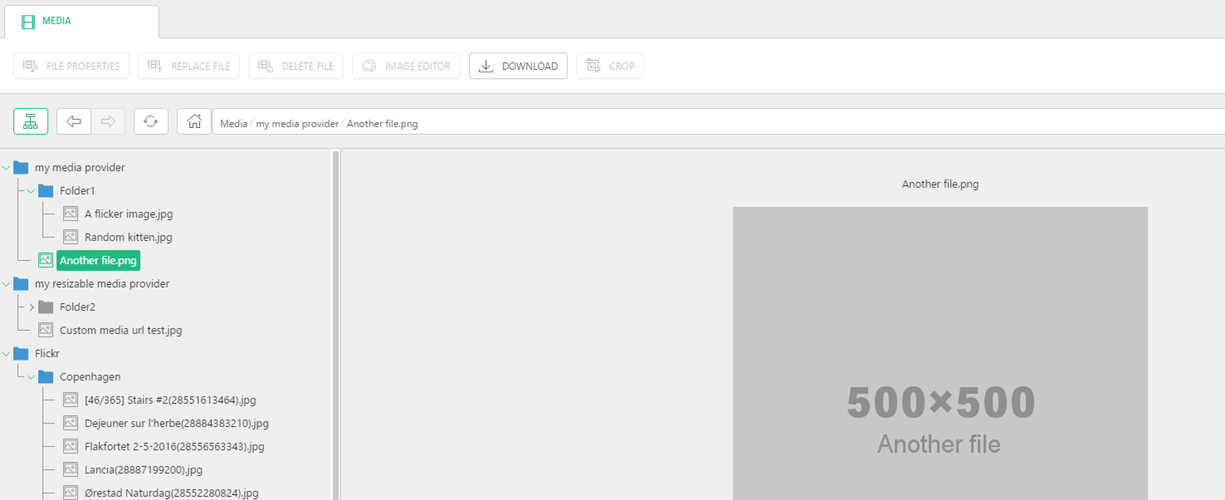Image resolution: width=1225 pixels, height=500 pixels.
Task: Go to the media home folder
Action: 194,121
